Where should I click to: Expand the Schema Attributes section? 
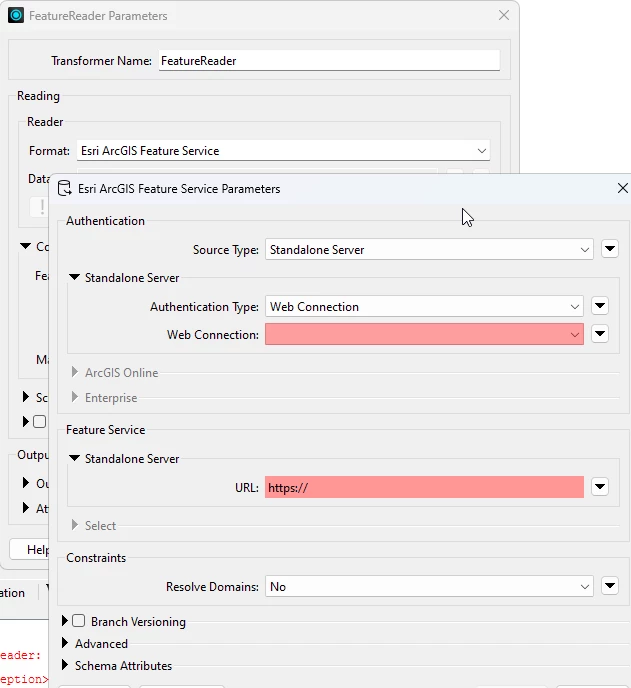tap(65, 665)
